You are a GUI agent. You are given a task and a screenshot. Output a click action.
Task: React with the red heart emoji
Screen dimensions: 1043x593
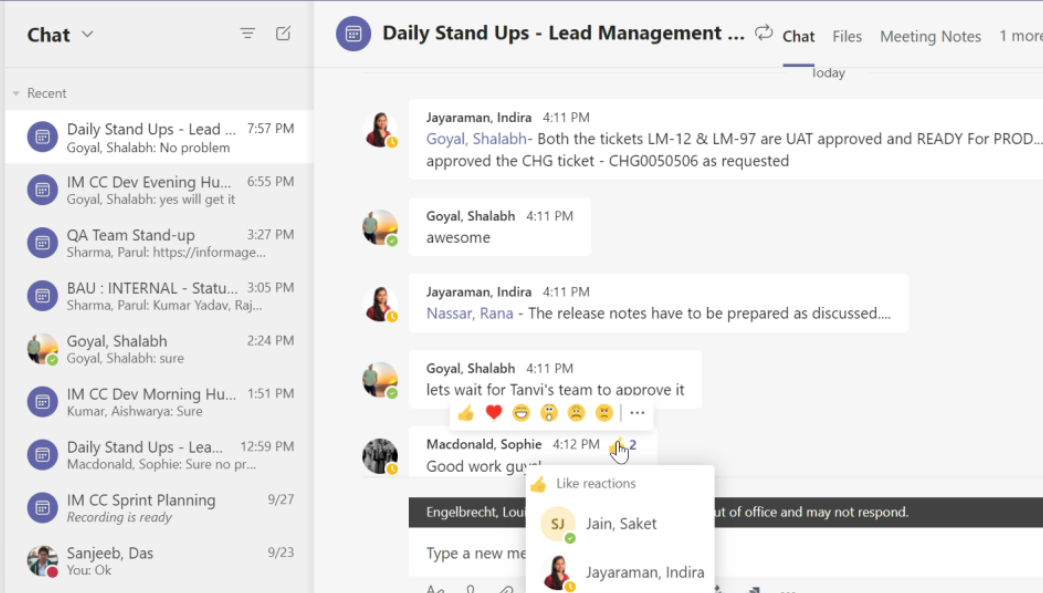click(x=494, y=413)
